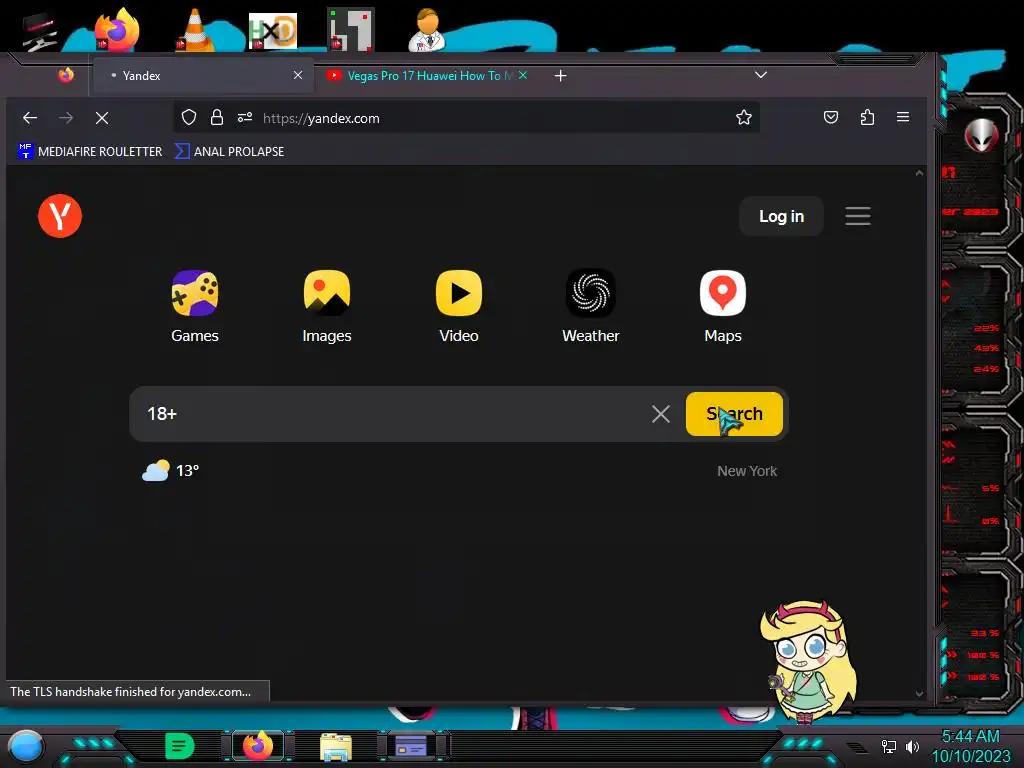Open tracking protection shield info
The image size is (1024, 768).
tap(189, 118)
